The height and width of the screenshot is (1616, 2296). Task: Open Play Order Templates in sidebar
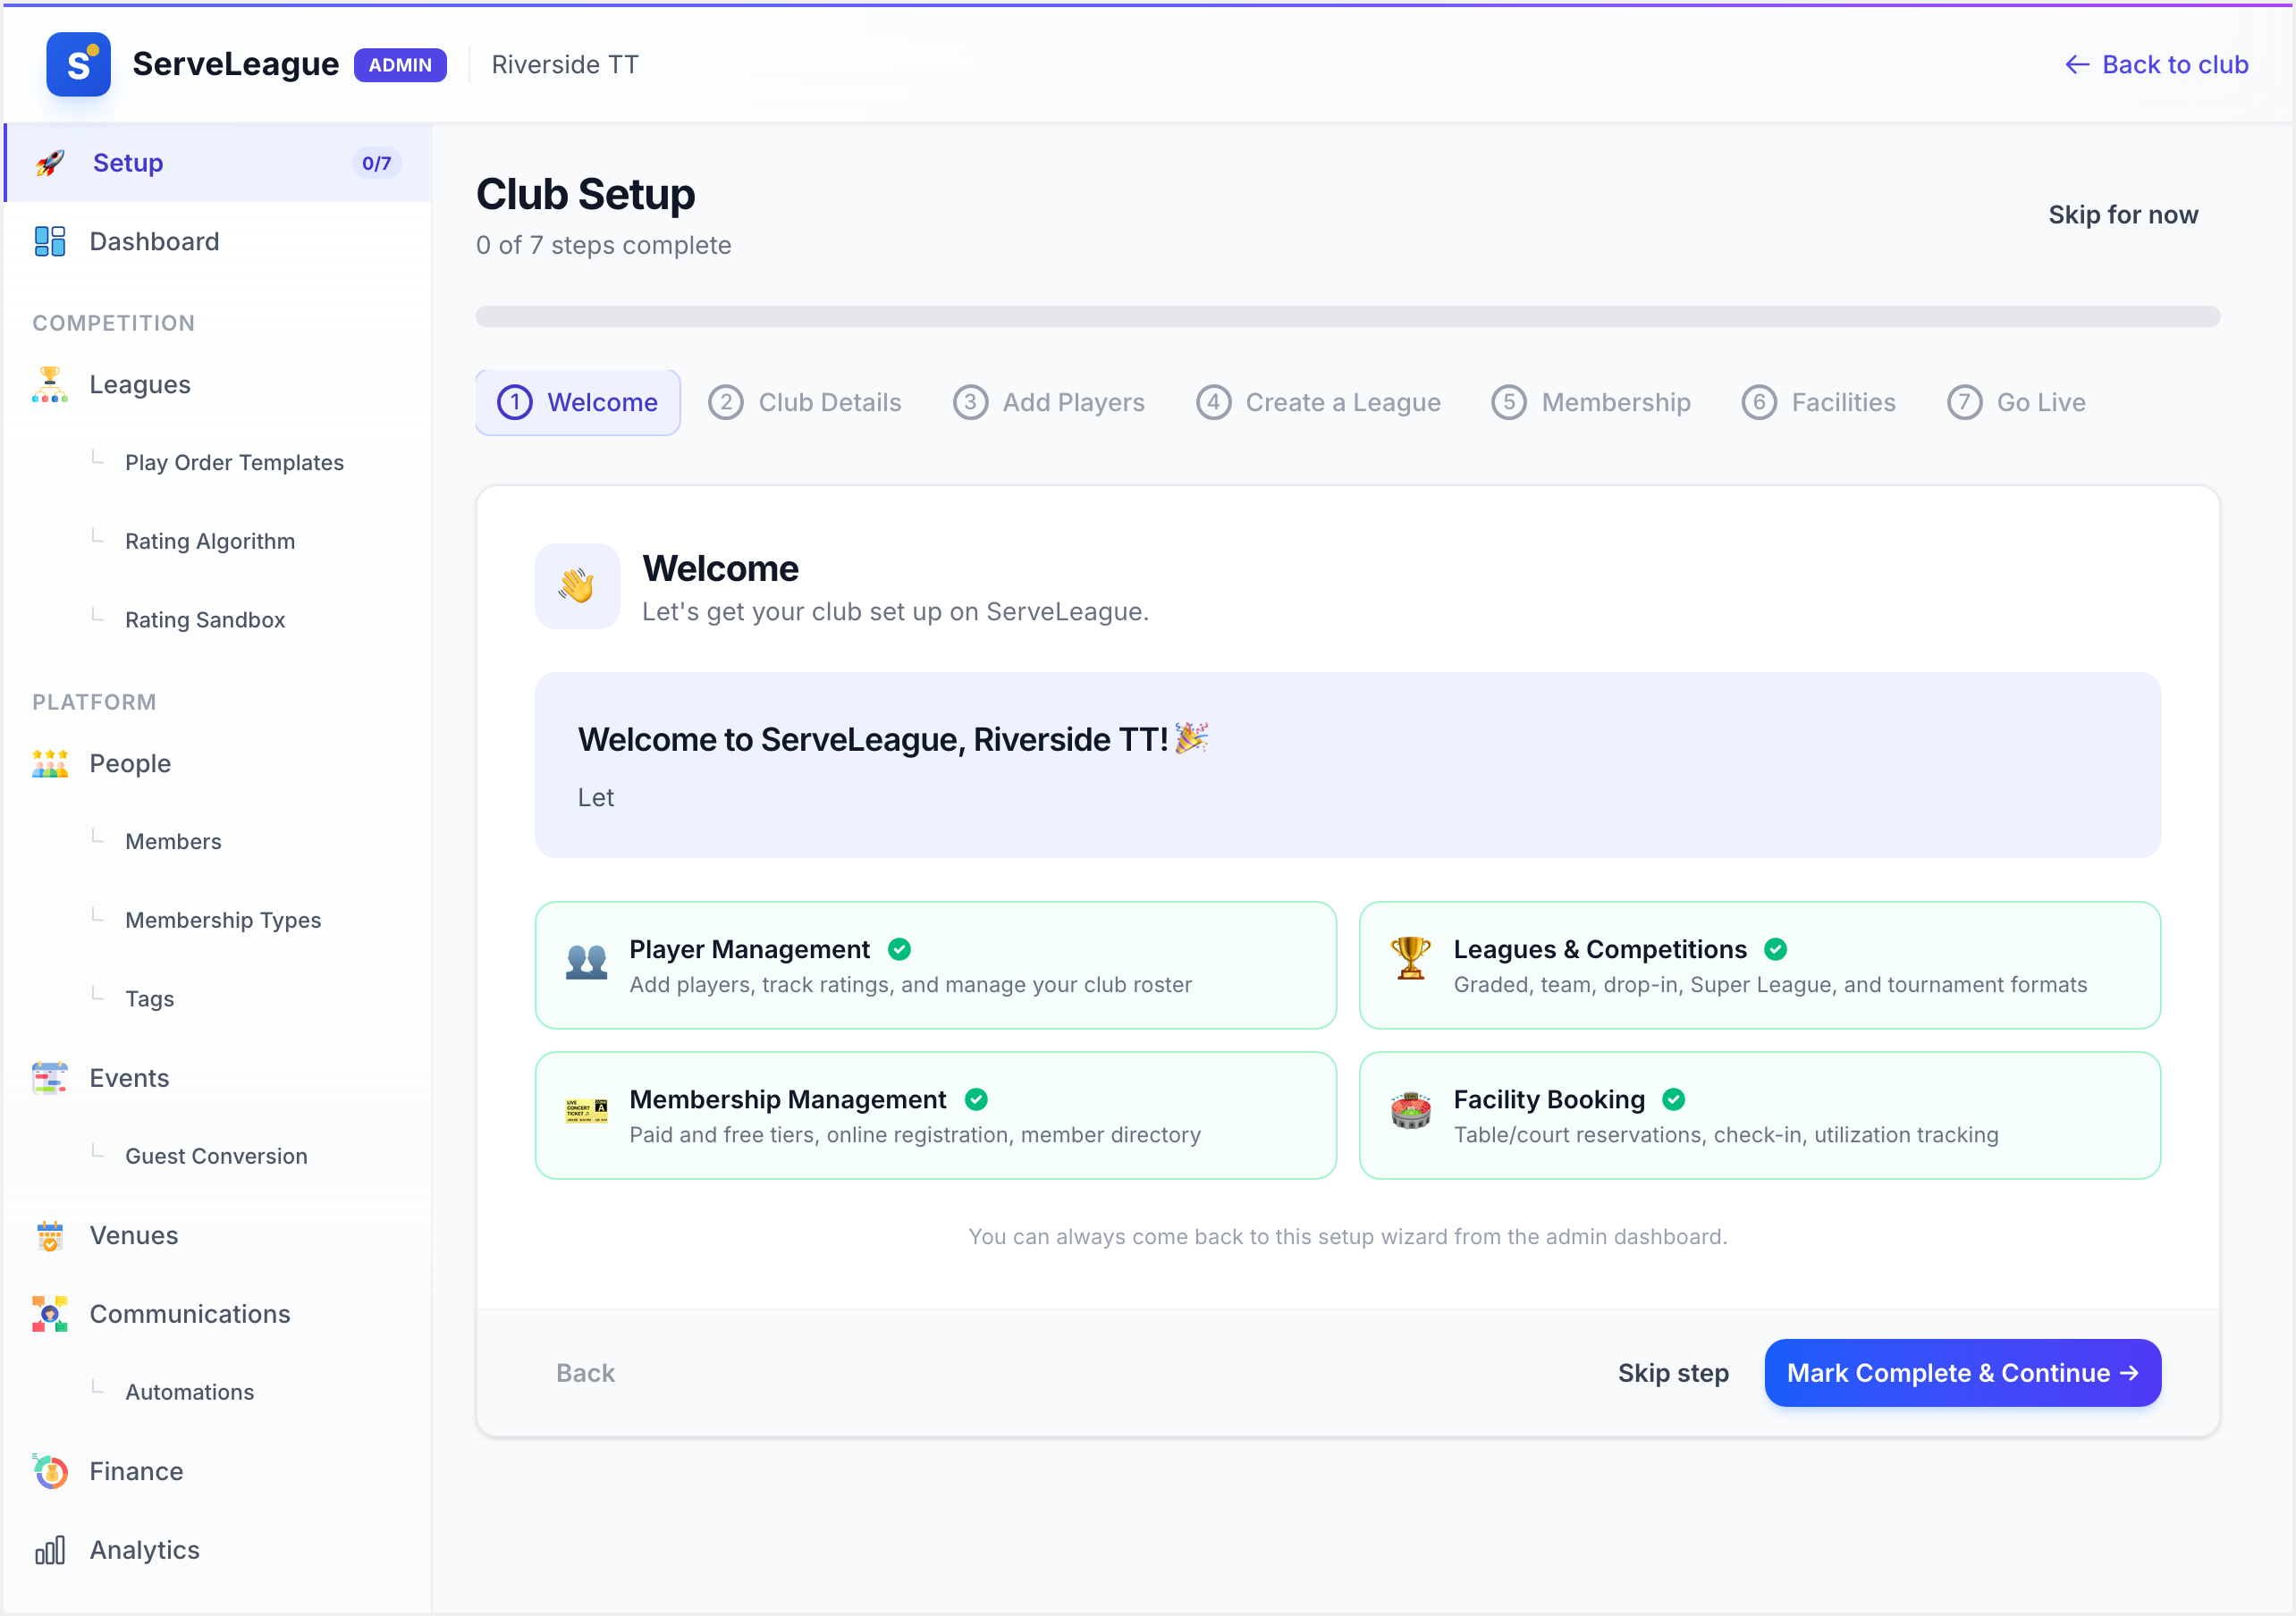click(x=234, y=463)
